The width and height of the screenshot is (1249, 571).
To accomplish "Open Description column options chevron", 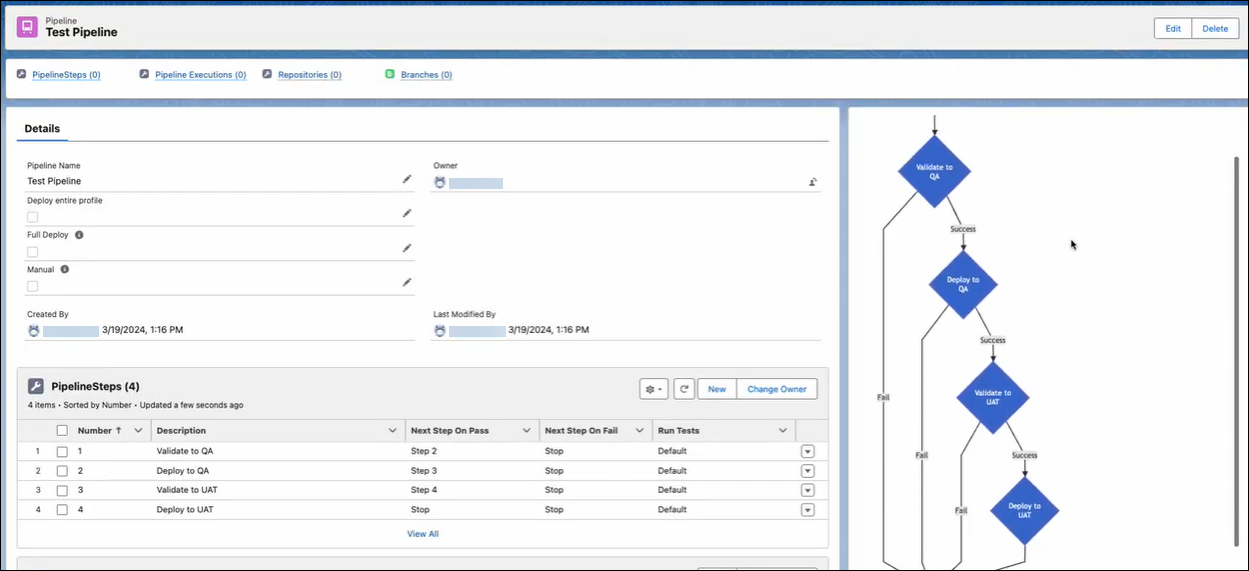I will click(392, 430).
